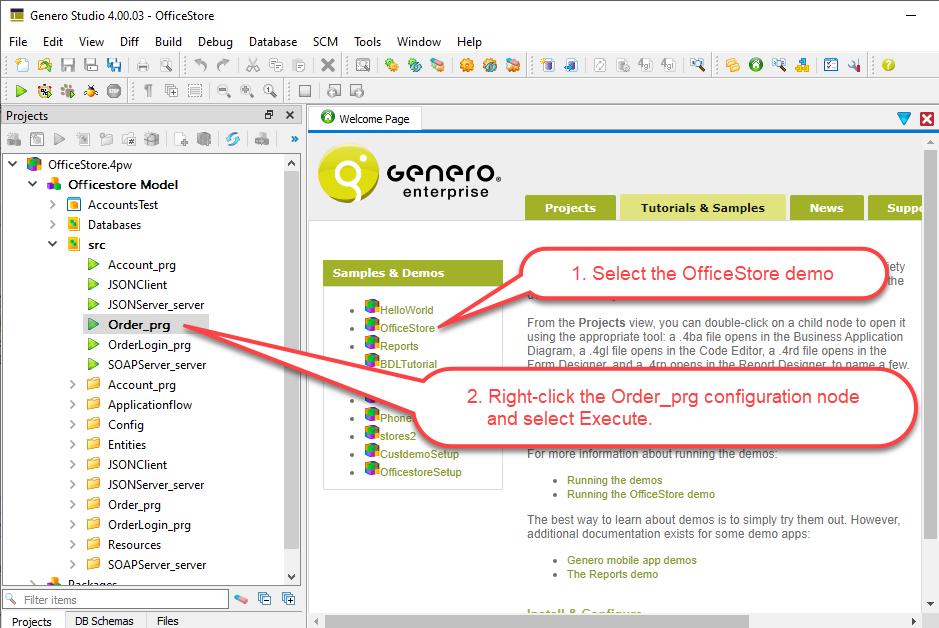
Task: Collapse the src folder node
Action: pos(52,244)
